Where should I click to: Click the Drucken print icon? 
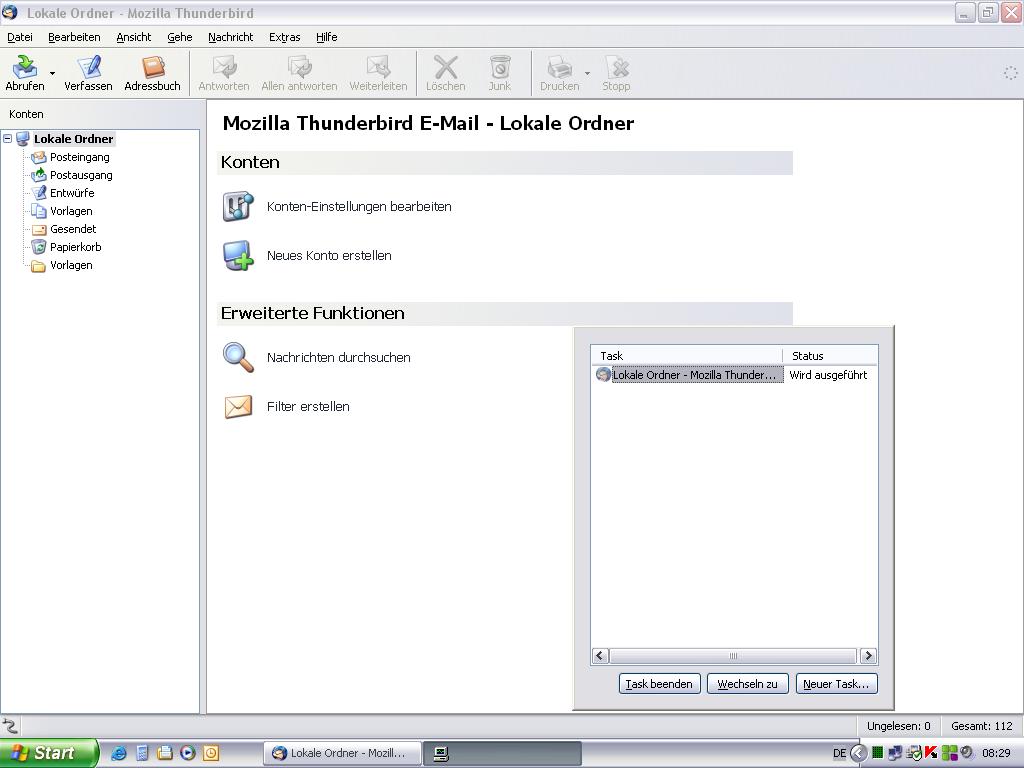559,67
